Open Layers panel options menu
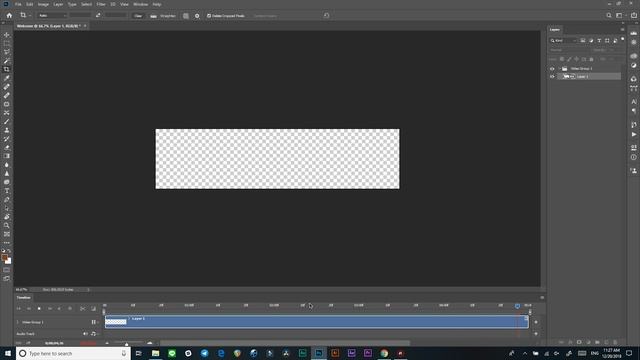Viewport: 640px width, 360px height. point(622,29)
